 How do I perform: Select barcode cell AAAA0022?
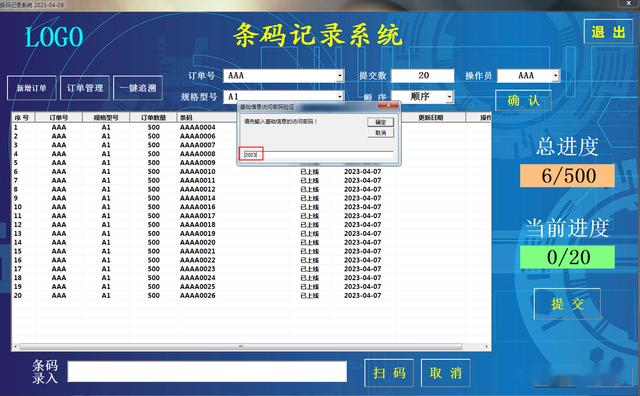point(198,260)
